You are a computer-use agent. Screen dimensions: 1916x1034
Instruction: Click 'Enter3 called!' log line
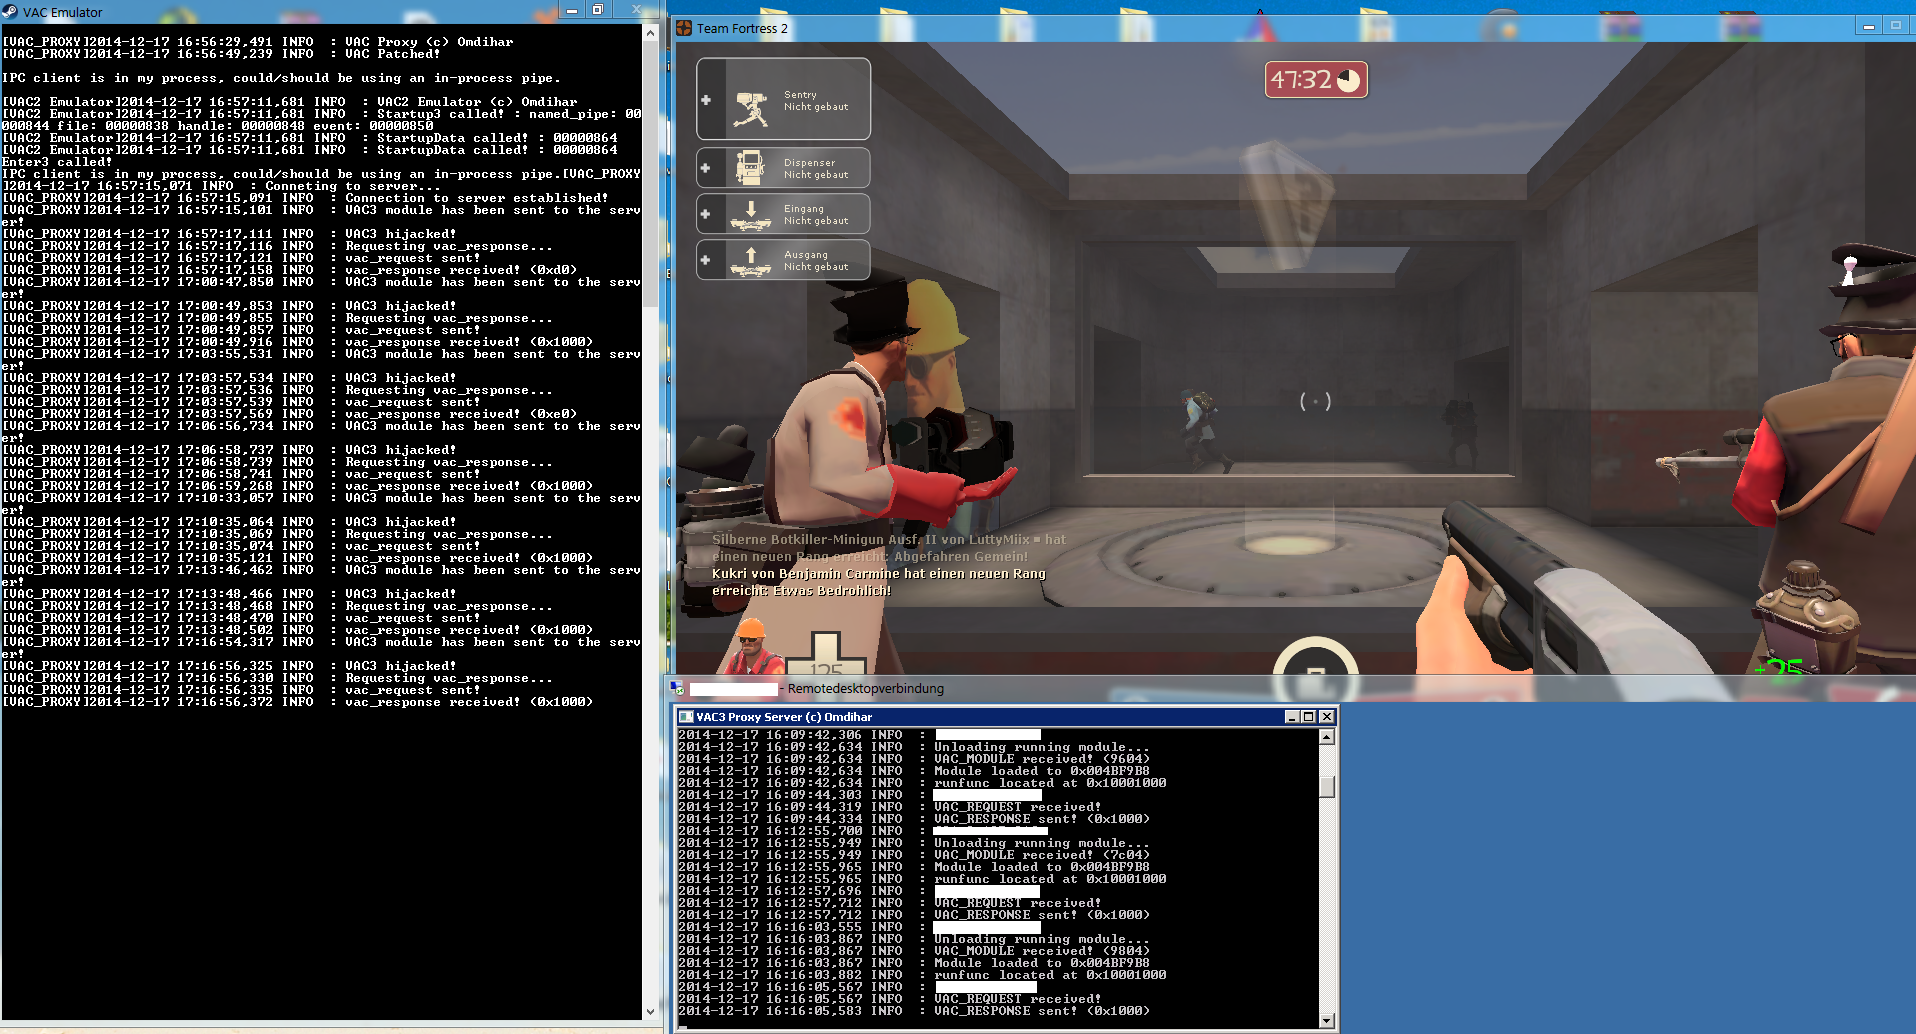pyautogui.click(x=57, y=162)
